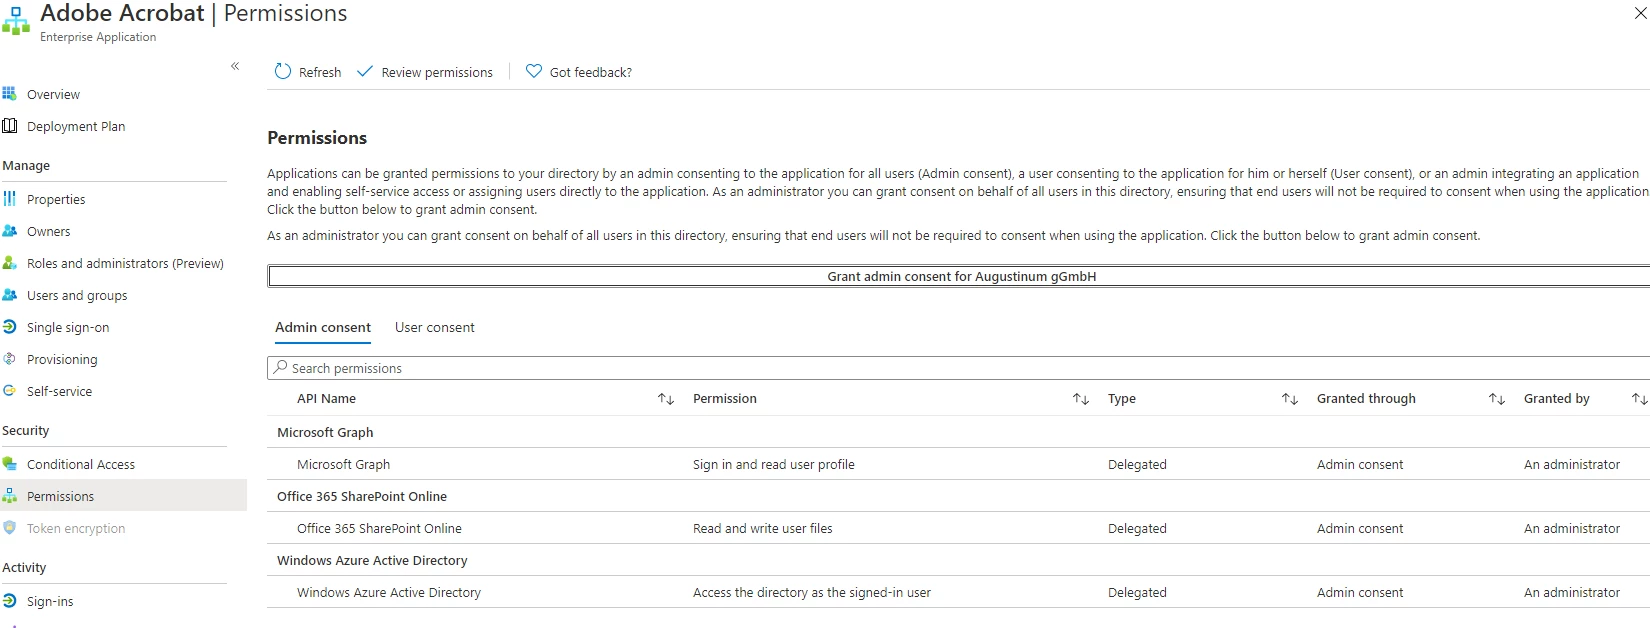The image size is (1650, 628).
Task: Click 'Sign in and read user profile'
Action: tap(773, 464)
